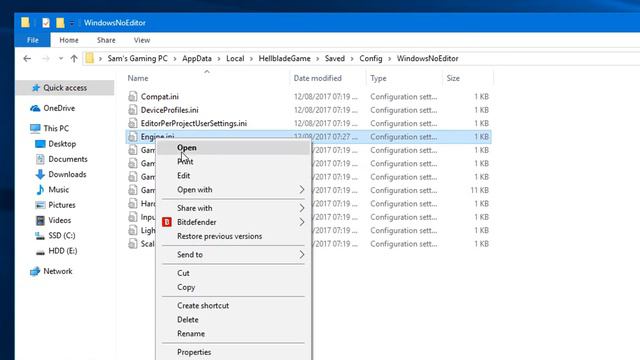The width and height of the screenshot is (640, 360).
Task: Click the address bar folder icon
Action: 89,58
